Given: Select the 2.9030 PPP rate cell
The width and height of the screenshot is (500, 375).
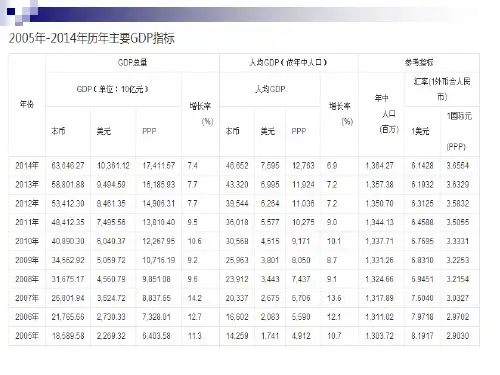Looking at the screenshot, I should point(458,336).
